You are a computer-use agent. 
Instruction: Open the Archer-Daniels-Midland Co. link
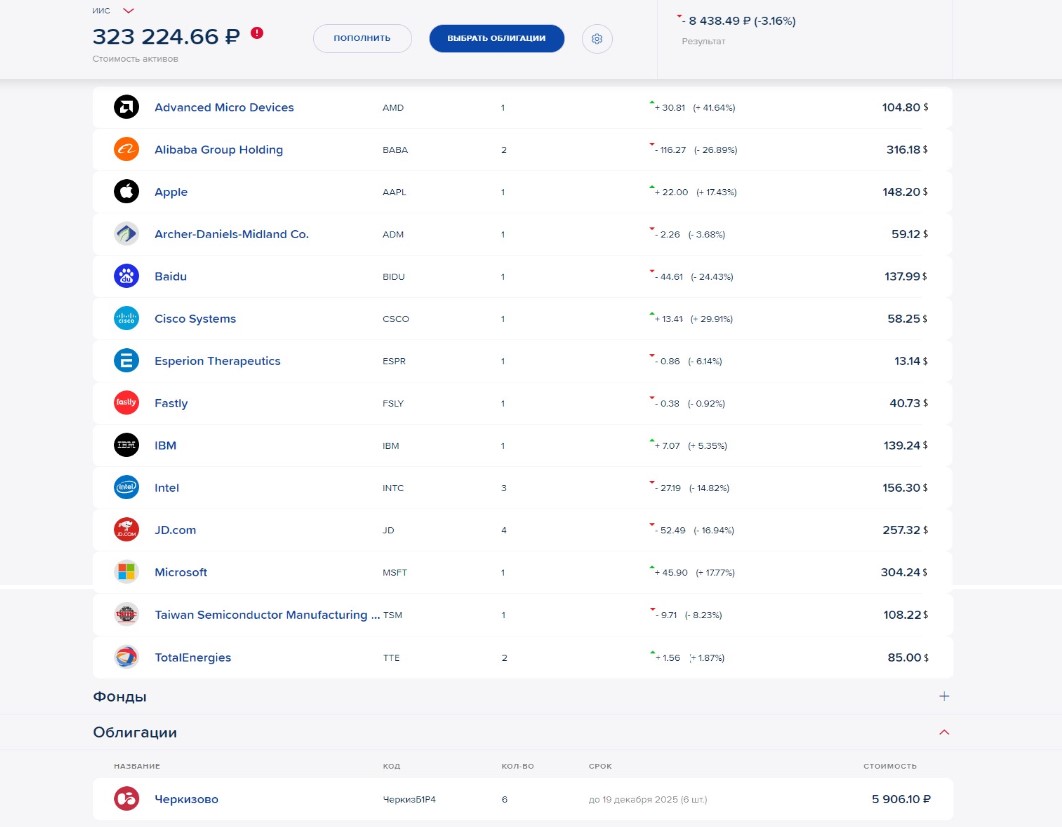tap(232, 234)
